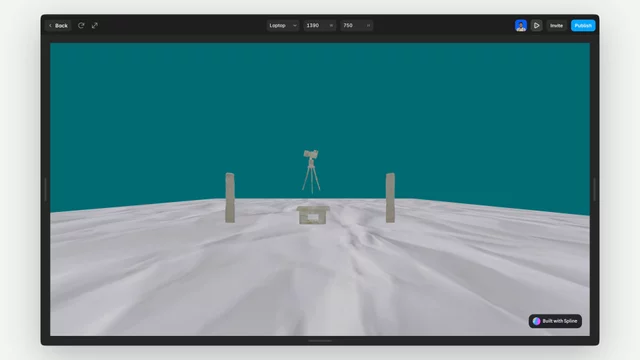Click the refresh preview icon

pyautogui.click(x=81, y=25)
